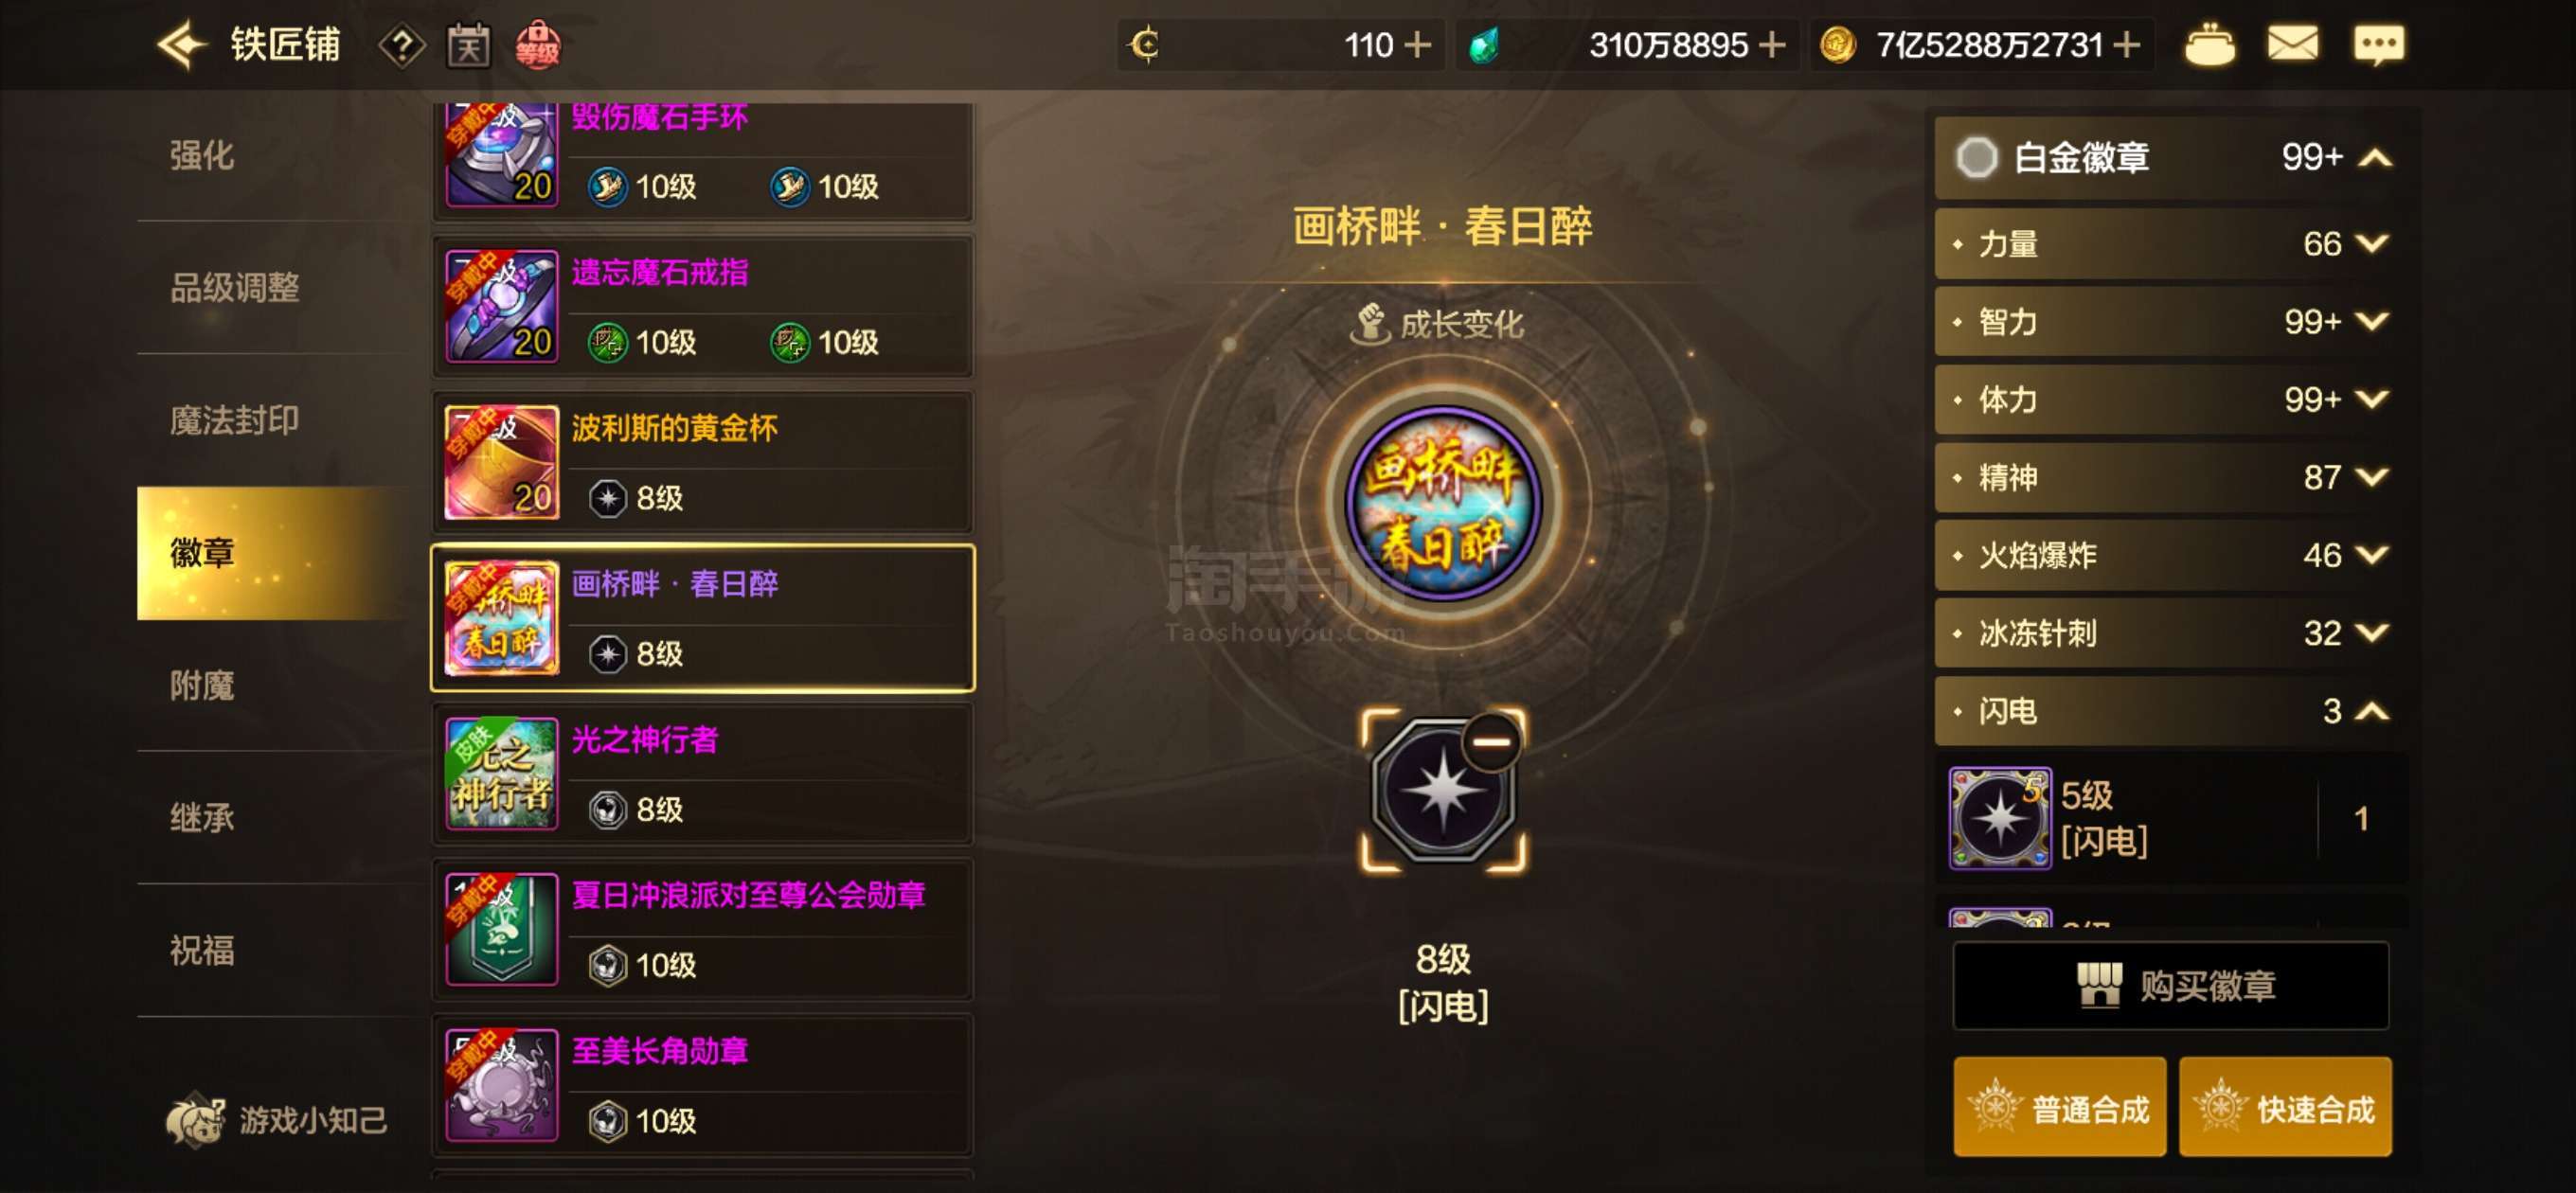The image size is (2576, 1193).
Task: Click the 购买徽章 button
Action: [x=2171, y=985]
